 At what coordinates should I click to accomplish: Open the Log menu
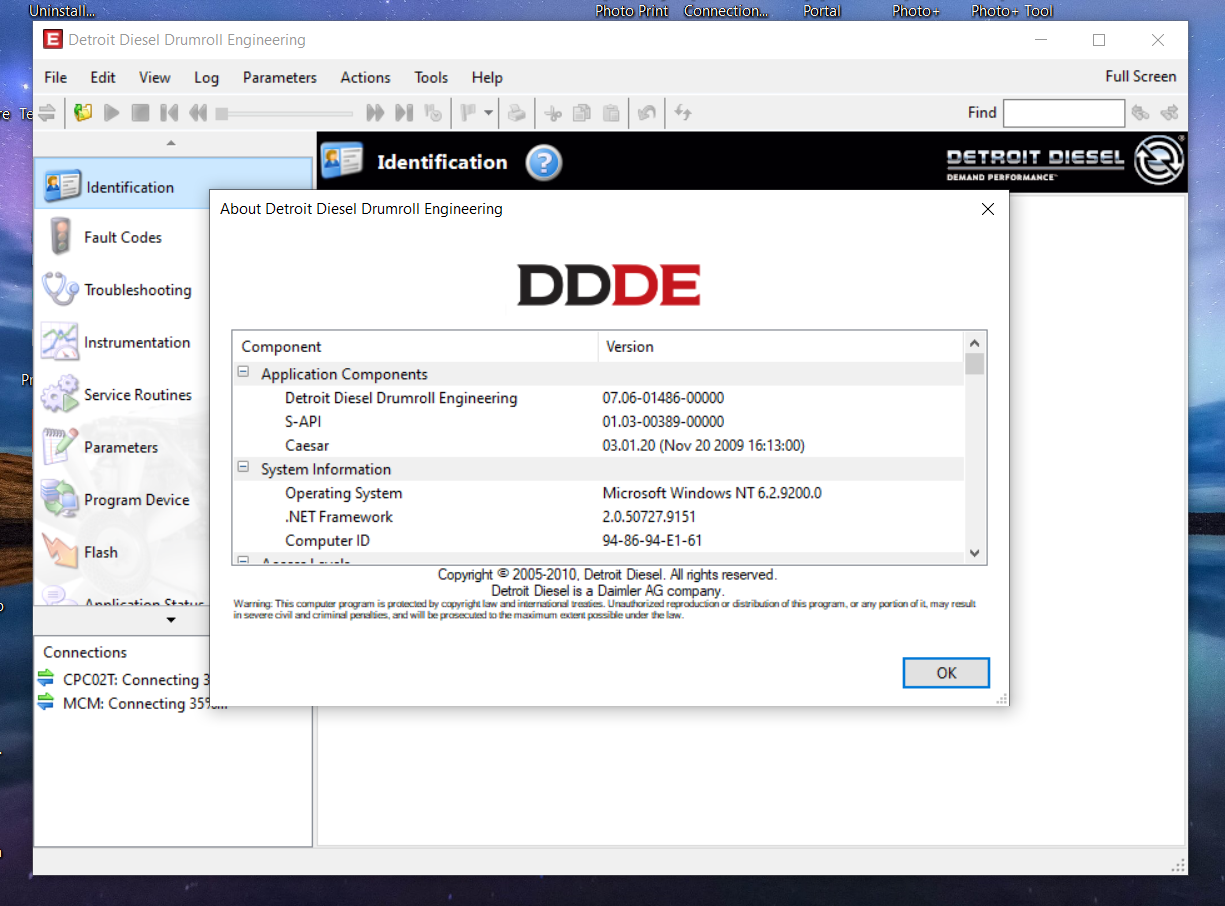(x=206, y=77)
